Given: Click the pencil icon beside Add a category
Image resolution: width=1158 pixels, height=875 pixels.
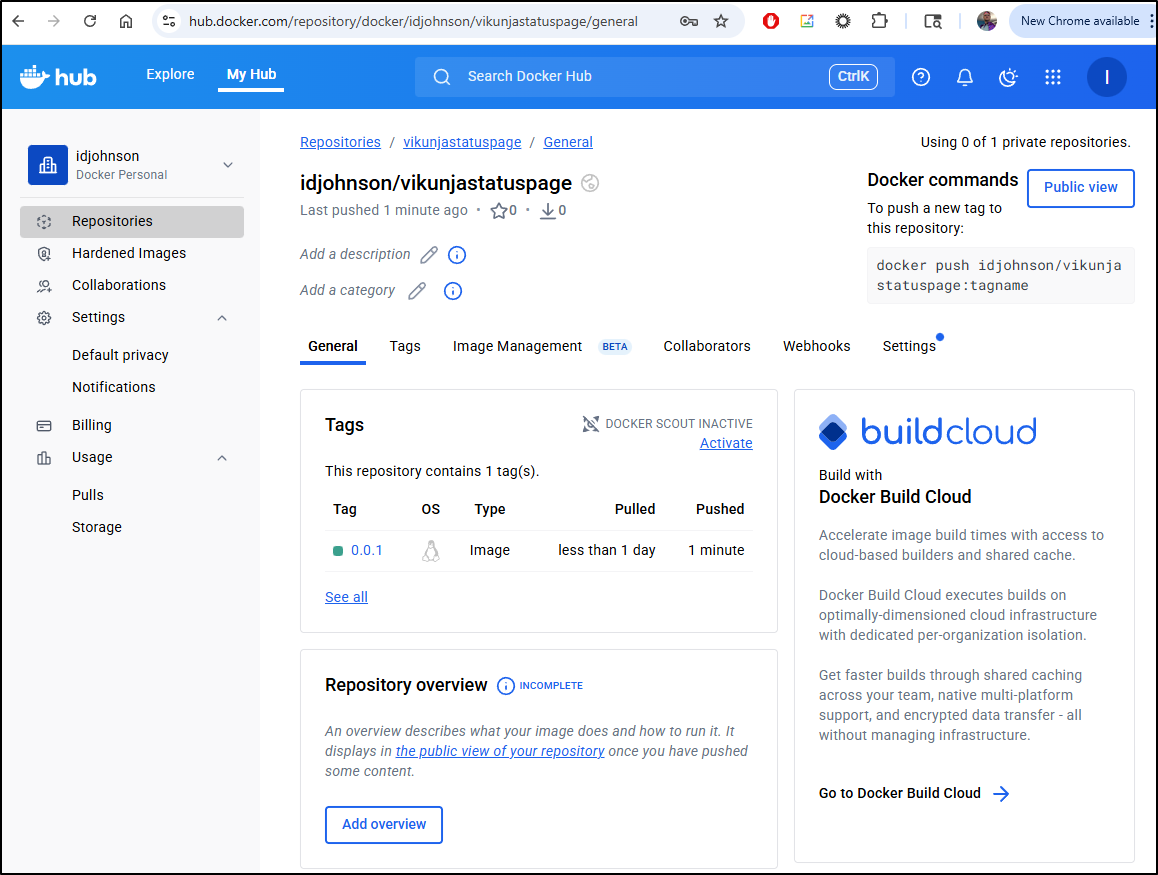Looking at the screenshot, I should coord(417,291).
